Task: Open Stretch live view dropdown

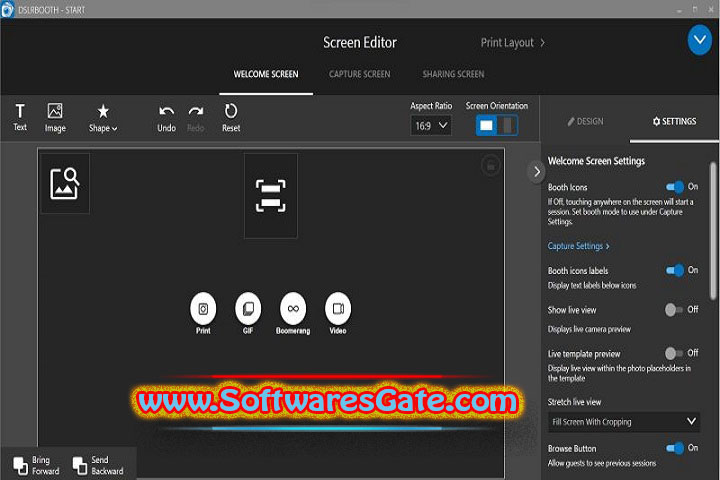Action: coord(624,422)
